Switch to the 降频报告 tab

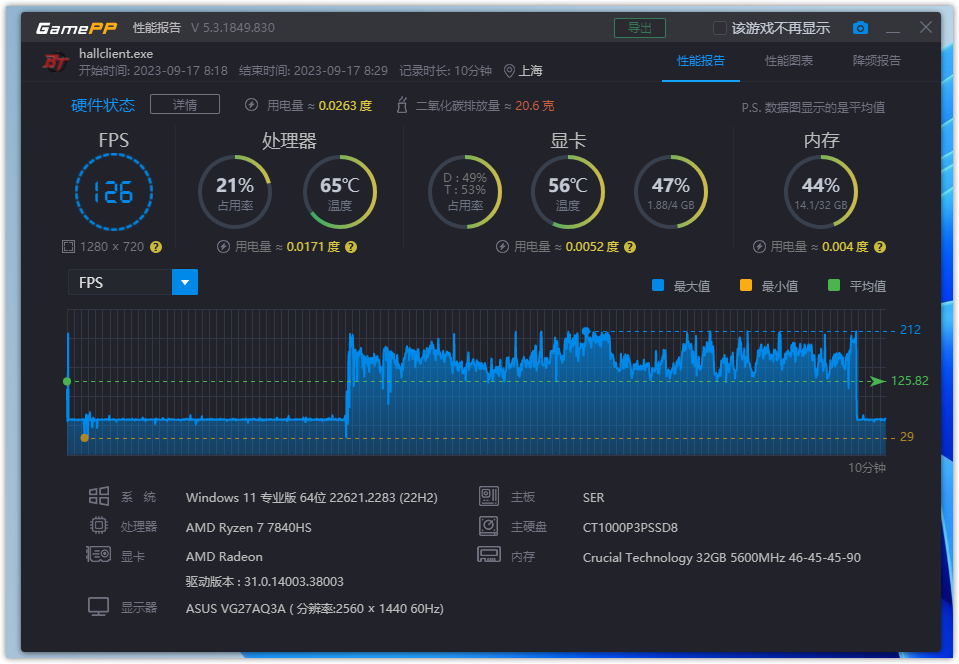click(876, 61)
